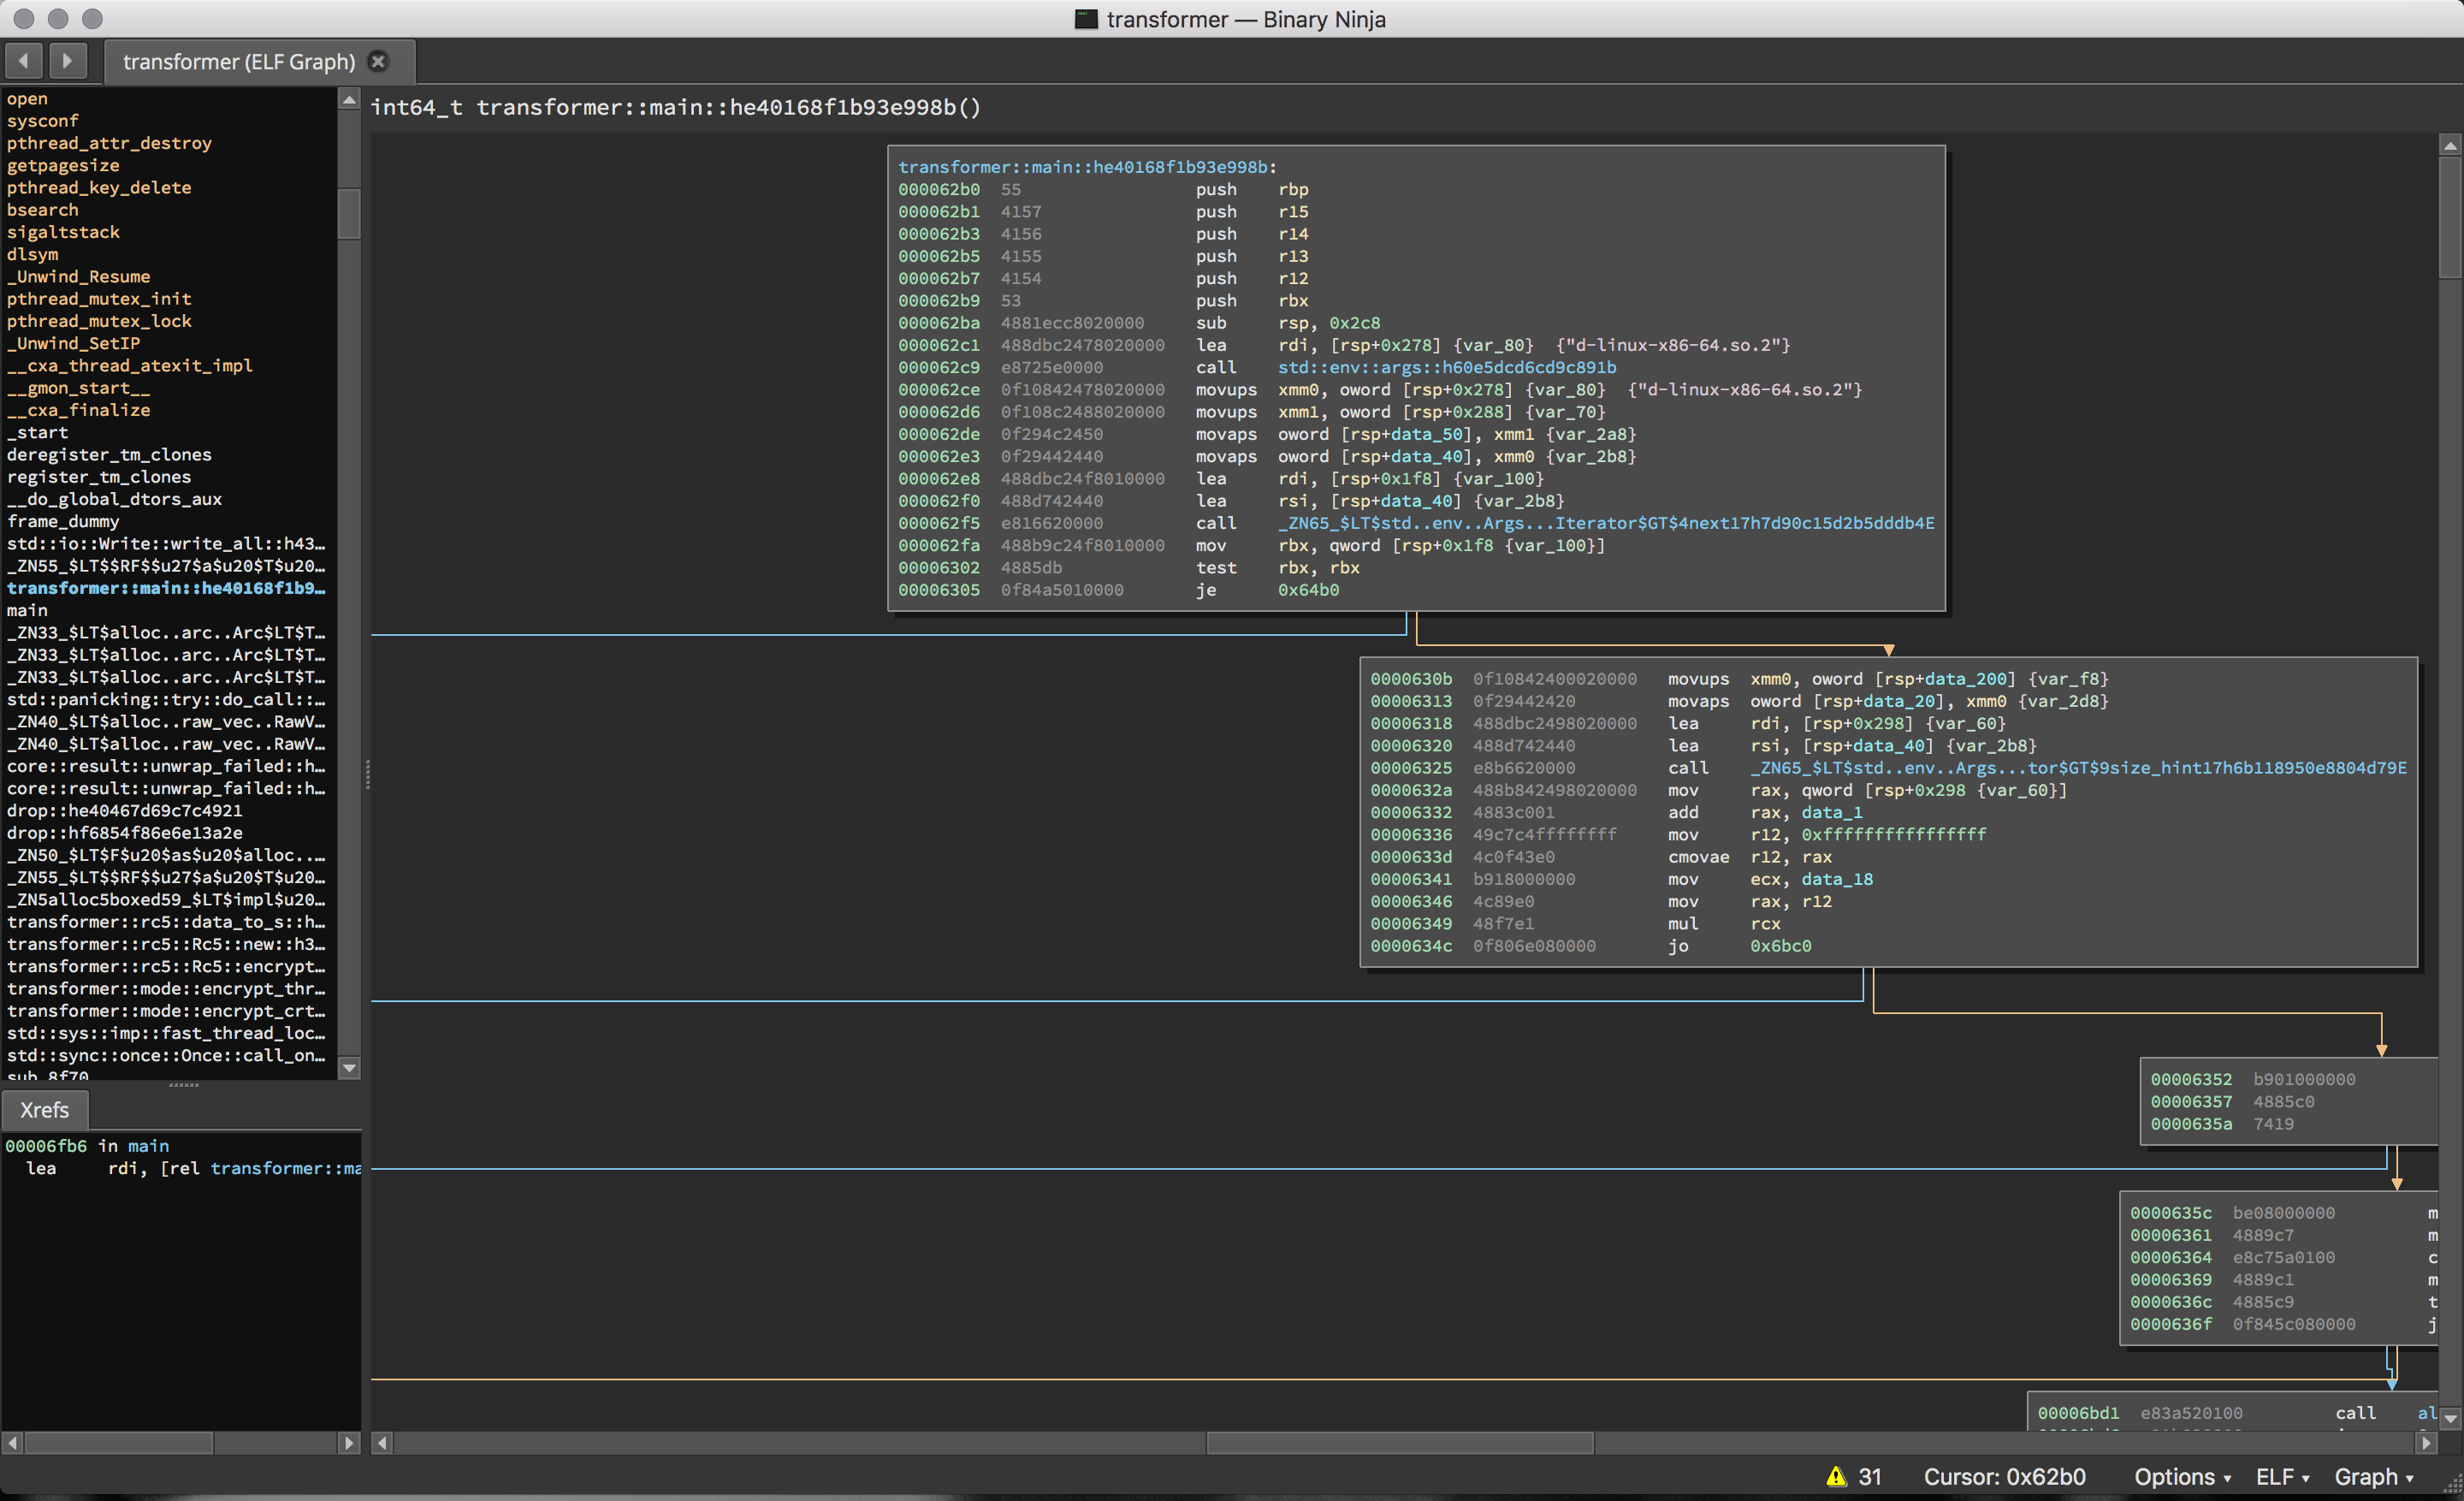Click the warning icon in status bar

(1836, 1476)
